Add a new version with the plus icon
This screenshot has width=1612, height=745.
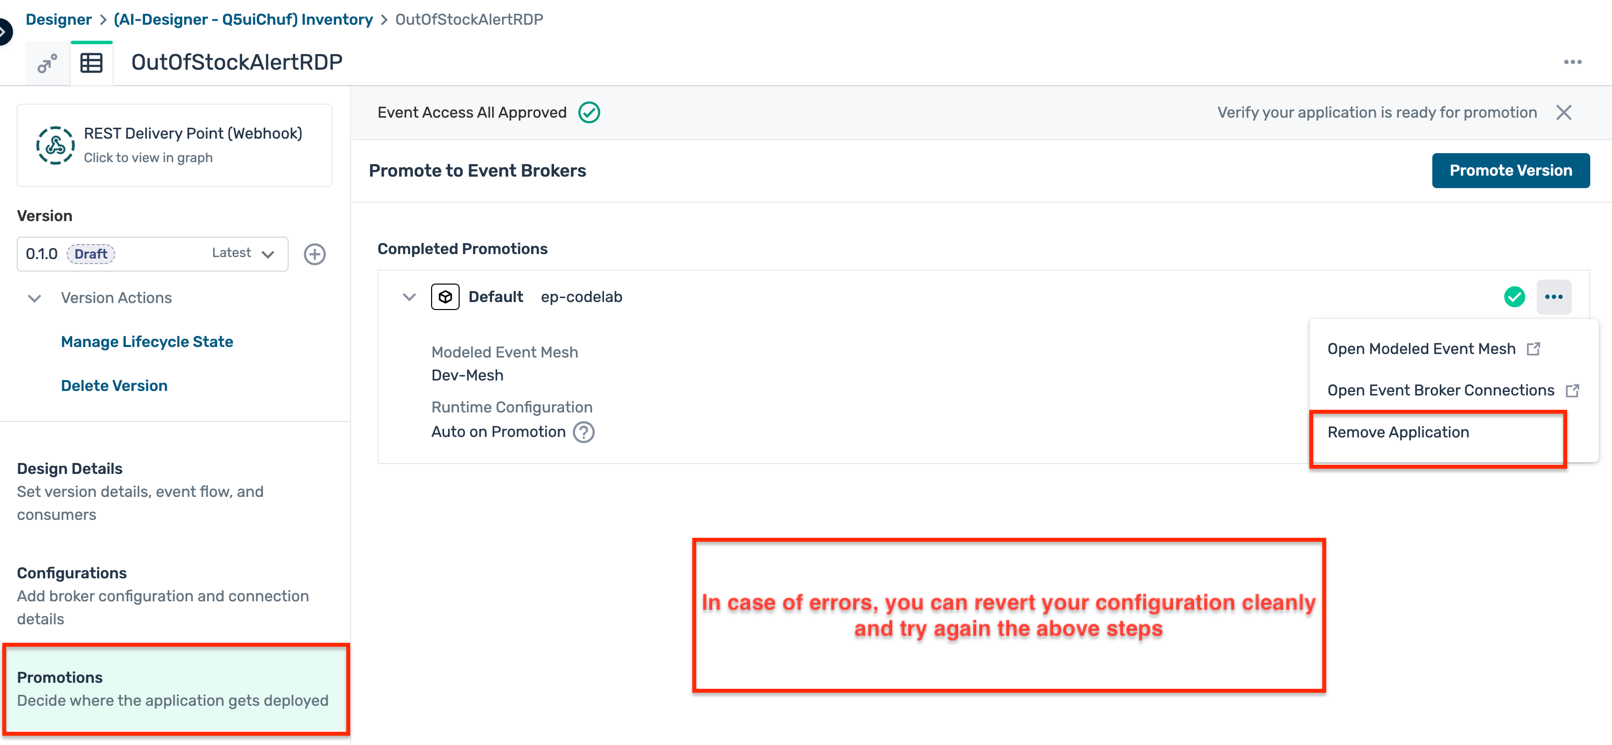(315, 254)
